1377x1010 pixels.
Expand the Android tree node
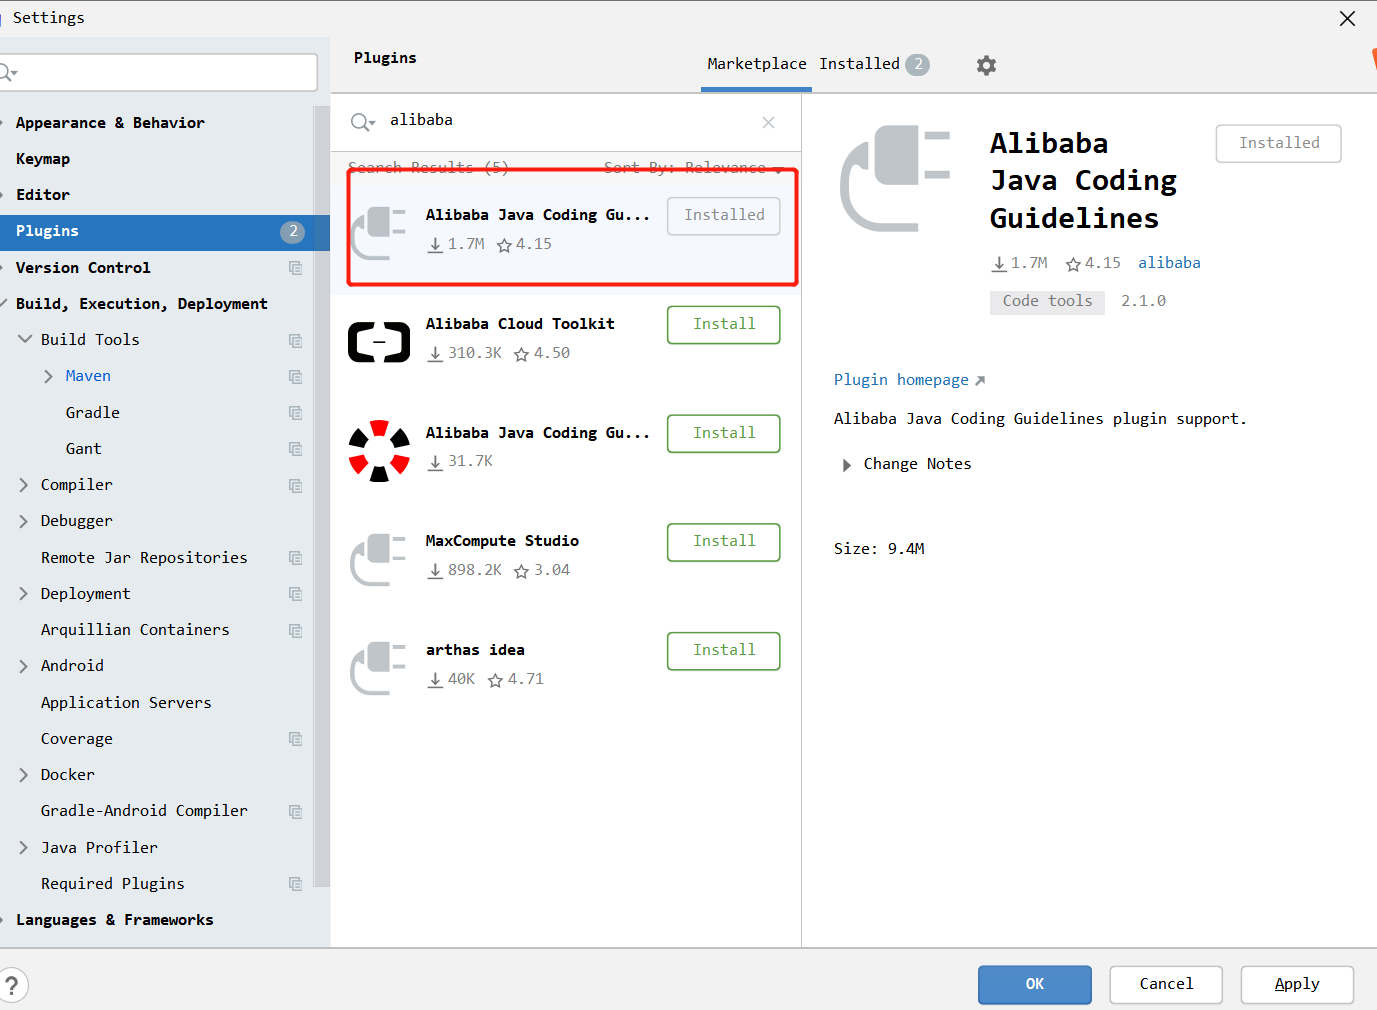(23, 666)
